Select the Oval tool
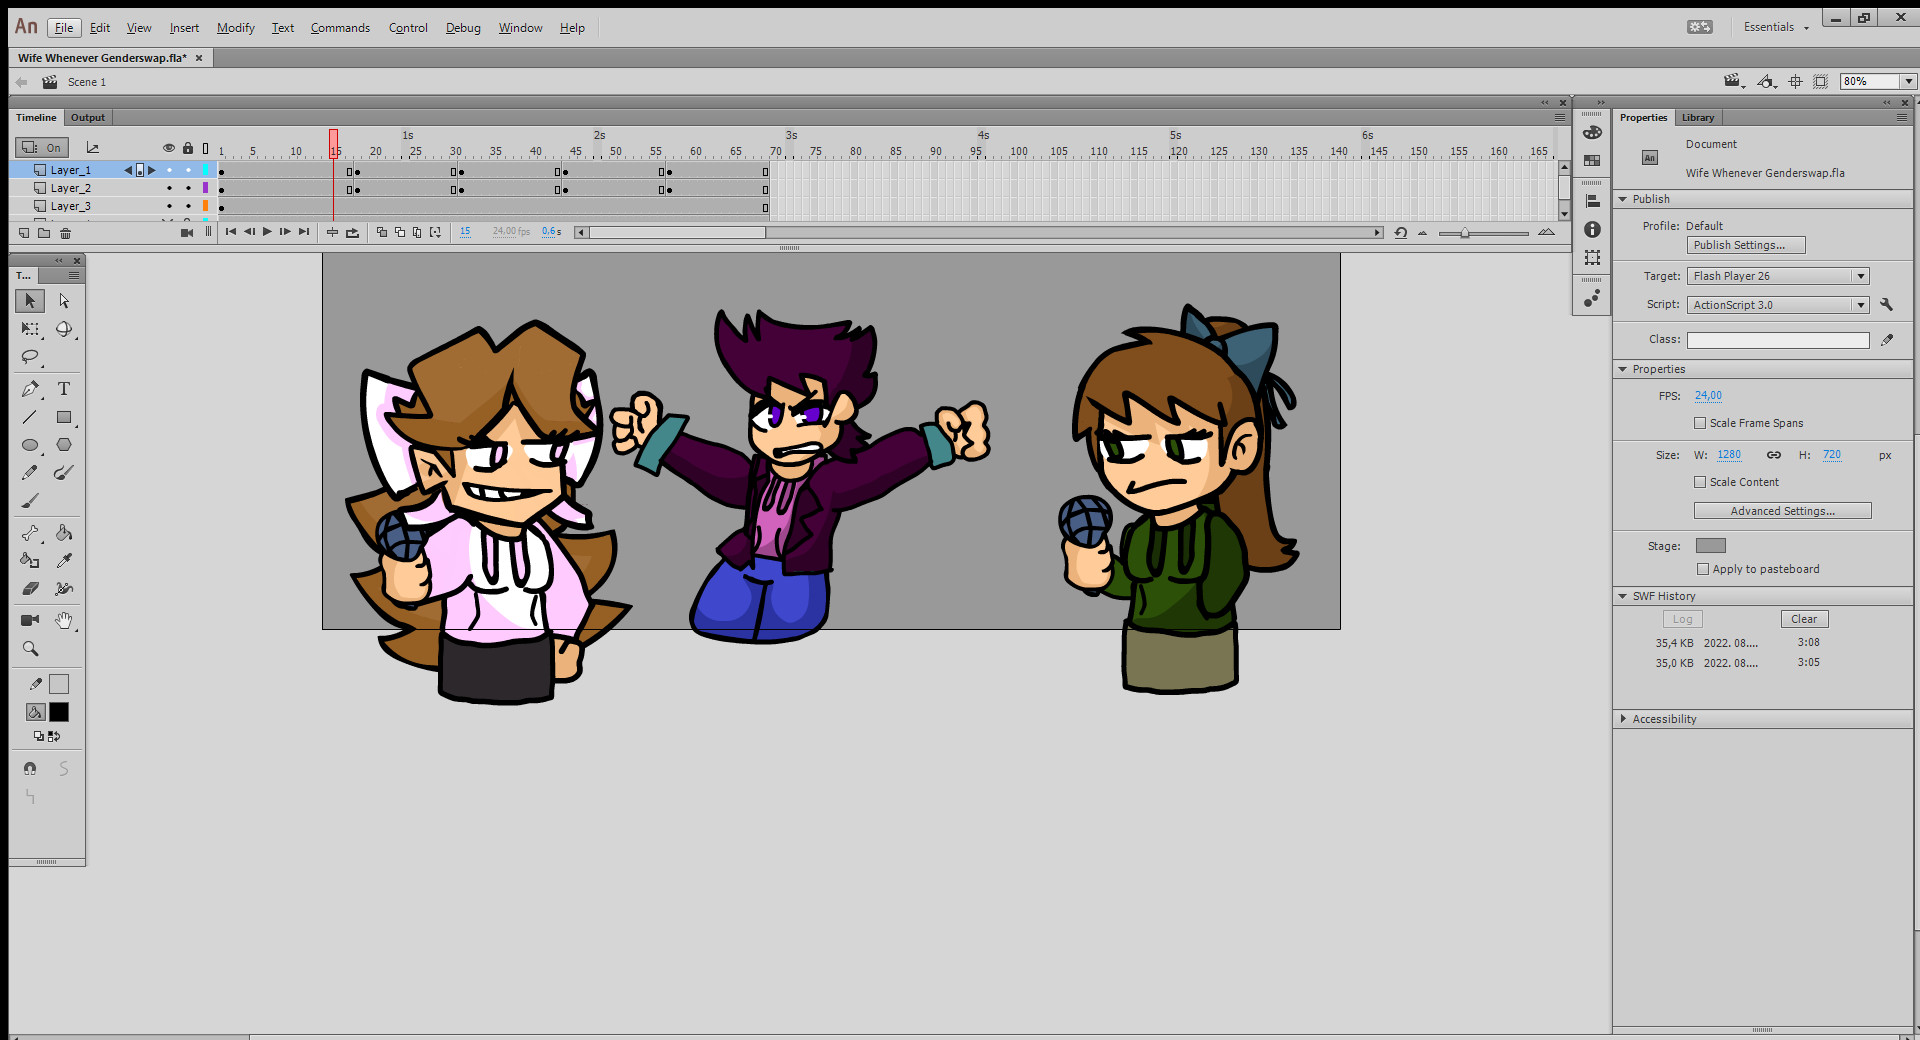Viewport: 1920px width, 1040px height. pyautogui.click(x=30, y=445)
